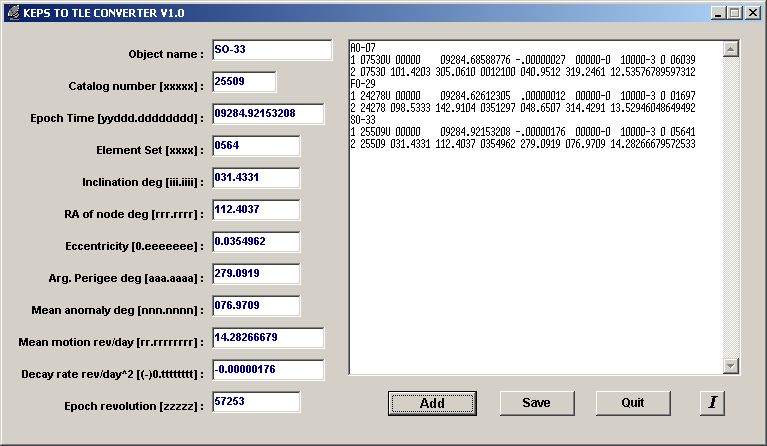Click the Arg. Perigee field
Image resolution: width=767 pixels, height=446 pixels.
click(x=256, y=274)
